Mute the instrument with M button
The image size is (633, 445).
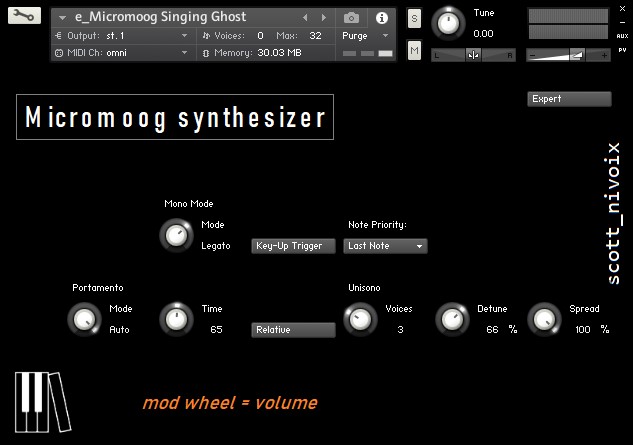pyautogui.click(x=414, y=50)
